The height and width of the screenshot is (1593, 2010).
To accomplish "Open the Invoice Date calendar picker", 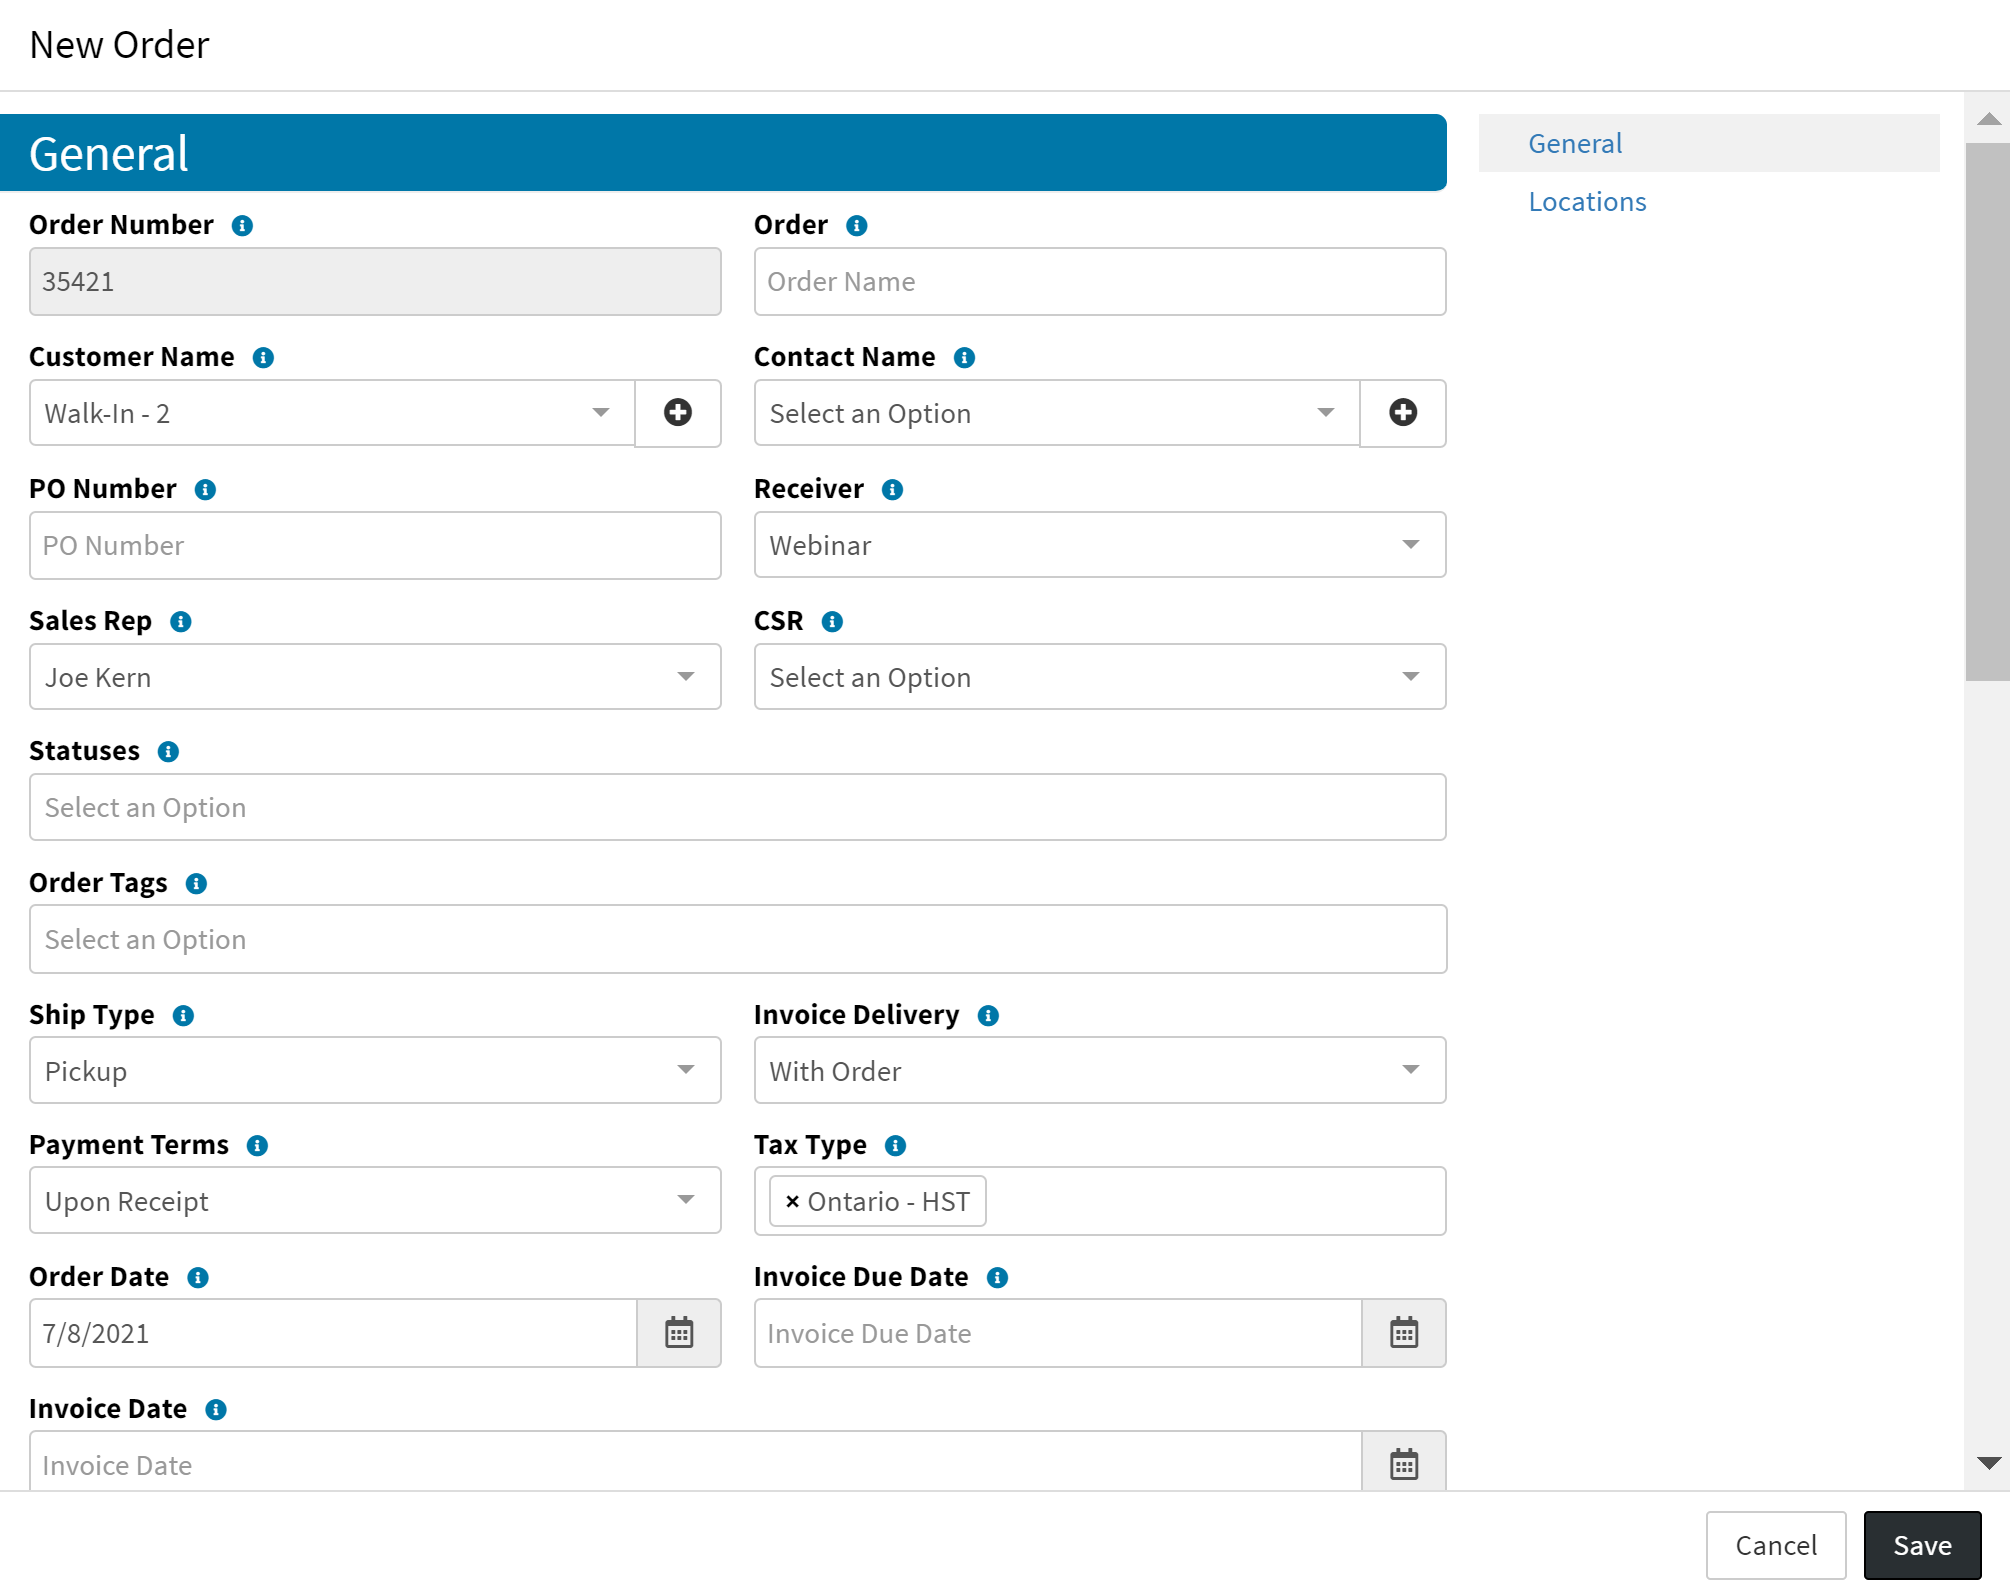I will (x=1404, y=1464).
